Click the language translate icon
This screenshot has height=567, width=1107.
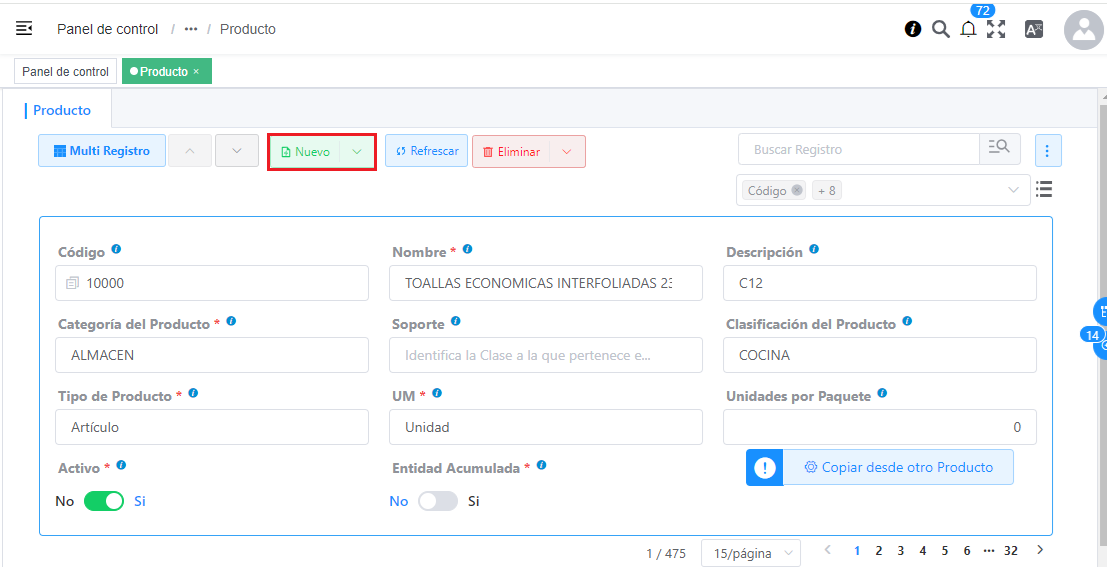pos(1034,29)
